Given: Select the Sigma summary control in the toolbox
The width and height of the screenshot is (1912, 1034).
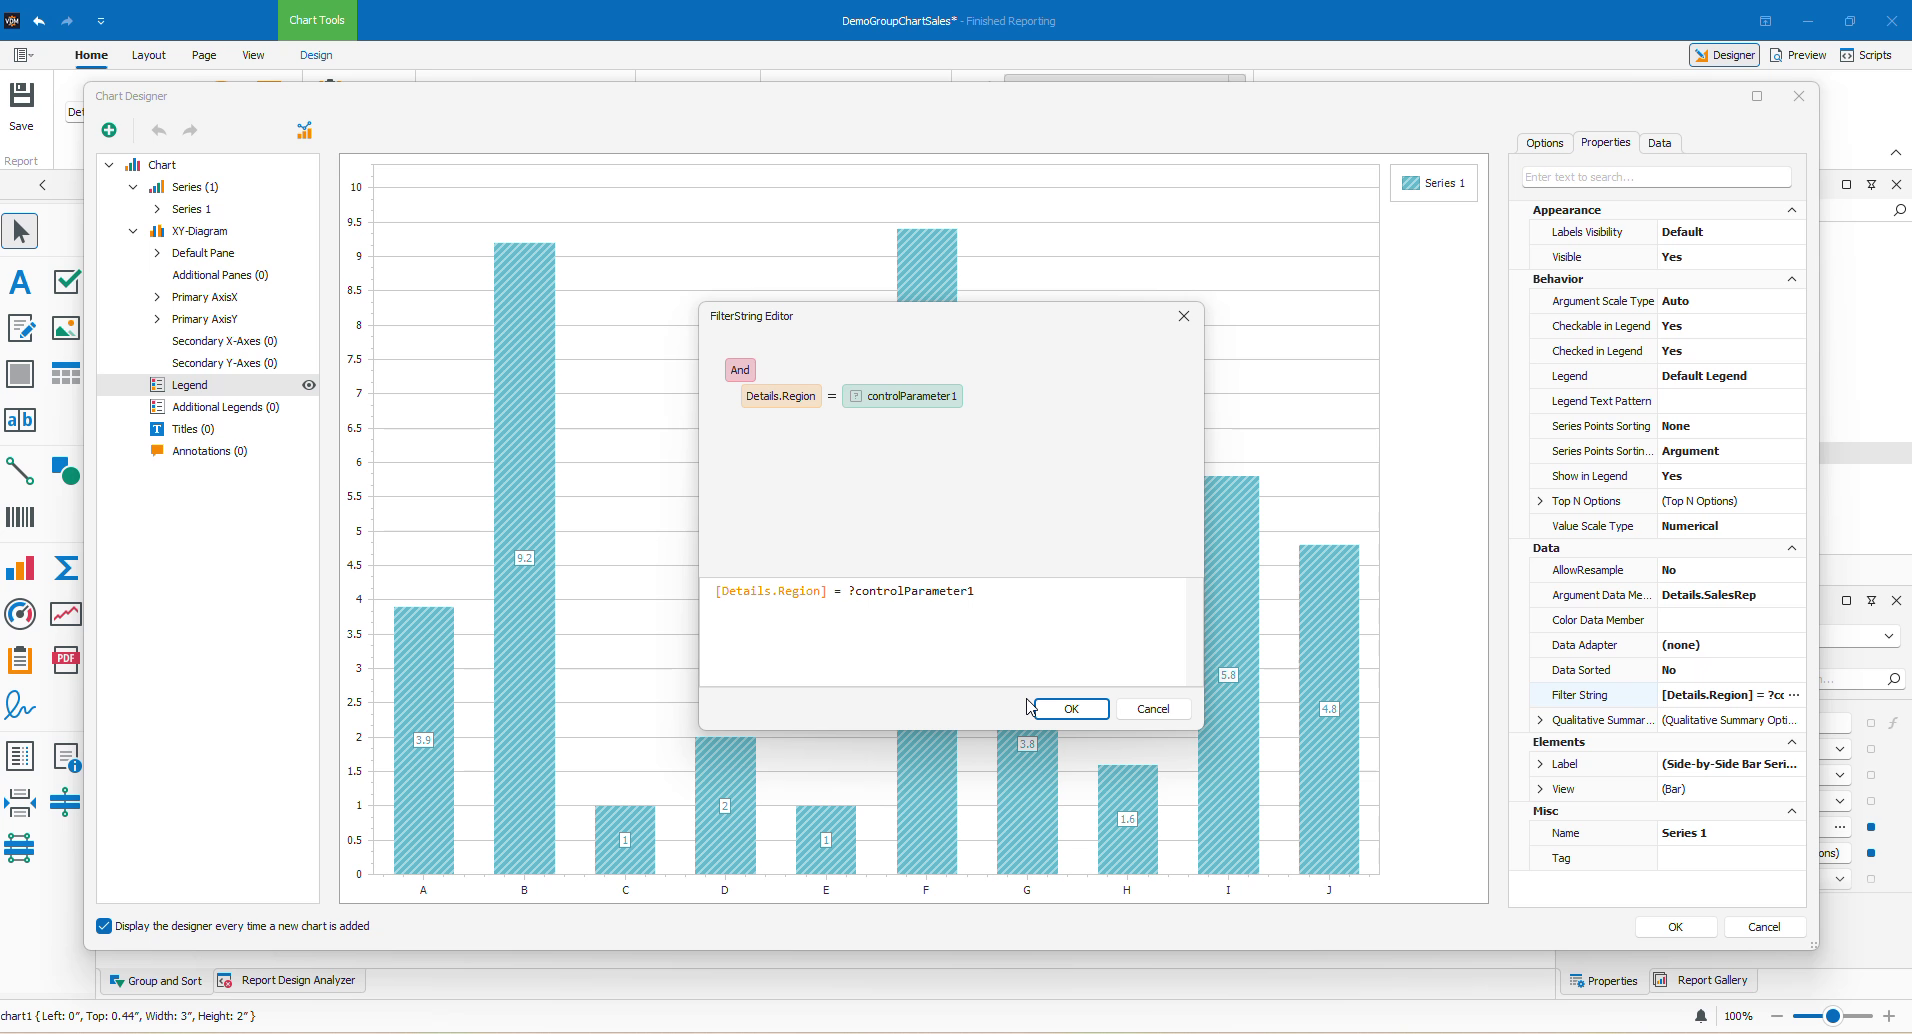Looking at the screenshot, I should tap(66, 568).
